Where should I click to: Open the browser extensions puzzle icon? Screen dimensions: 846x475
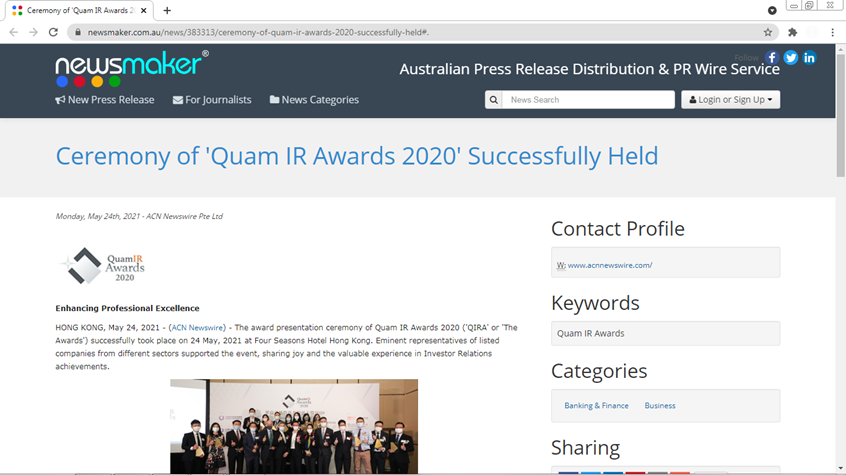[793, 32]
